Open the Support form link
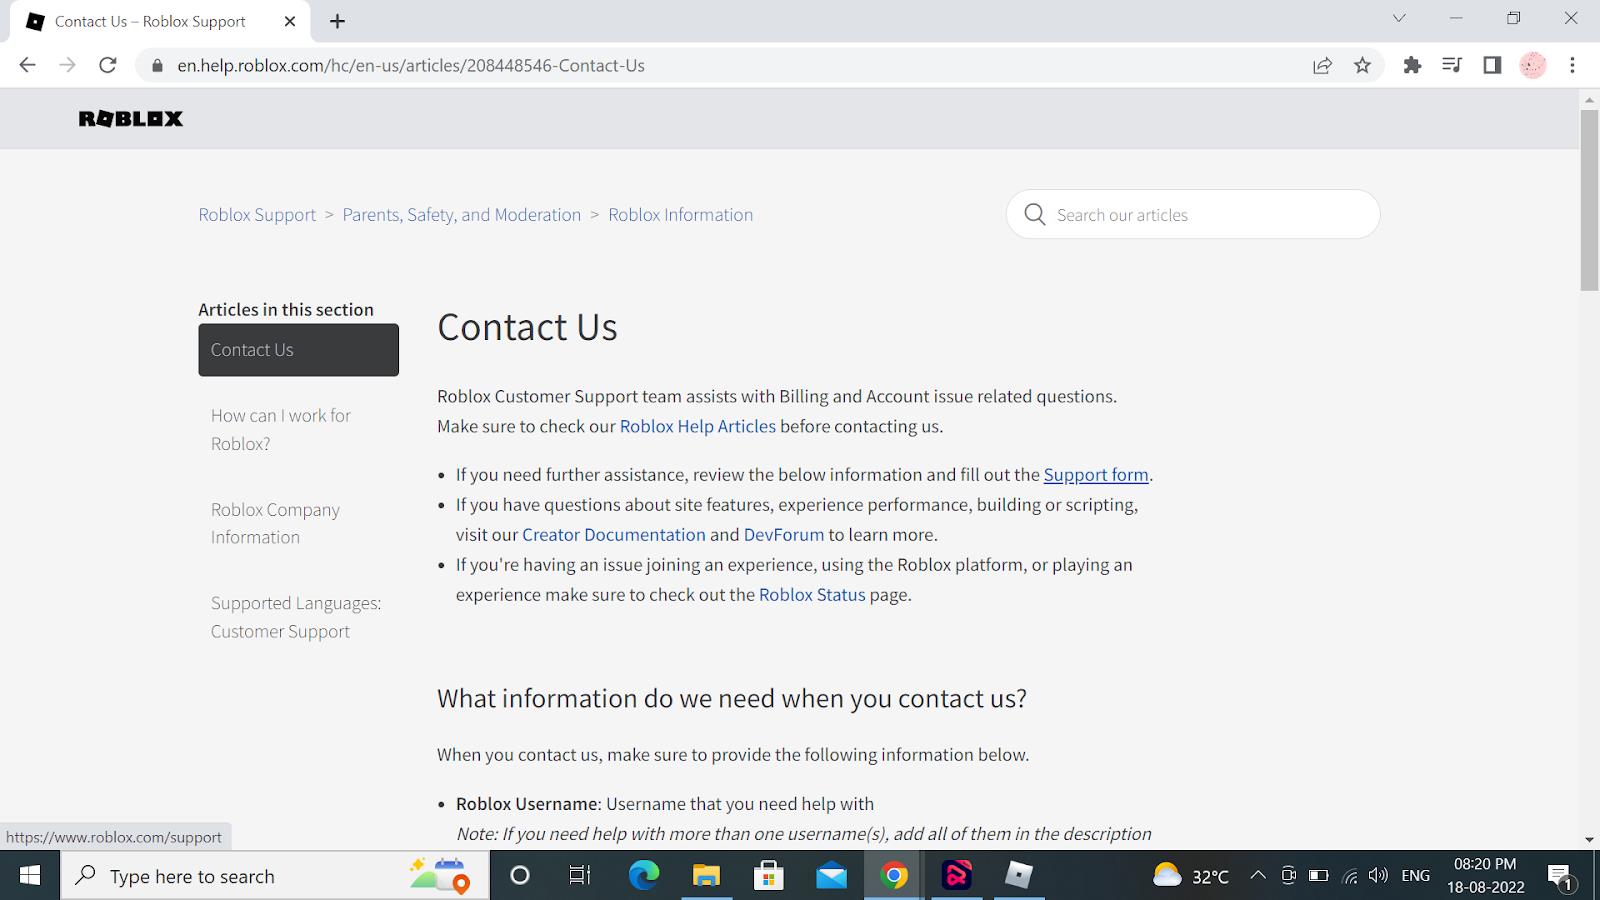The width and height of the screenshot is (1600, 900). [1096, 475]
